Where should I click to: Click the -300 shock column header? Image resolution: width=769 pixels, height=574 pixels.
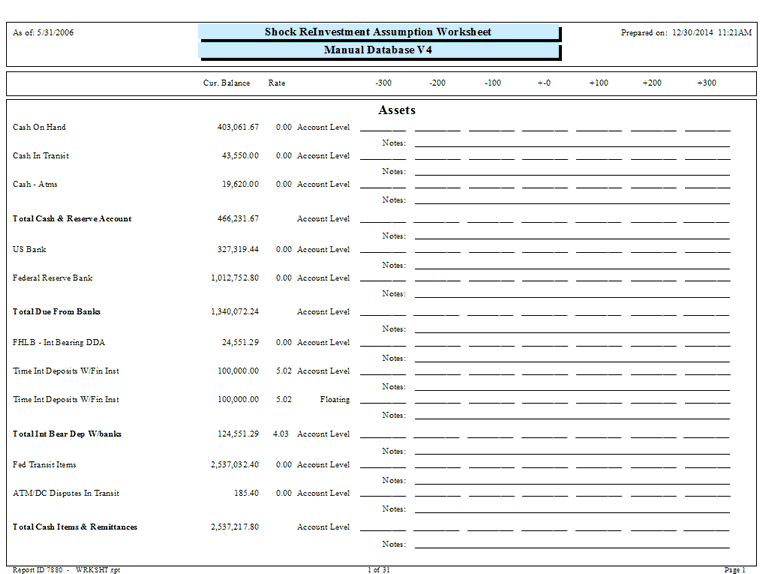tap(383, 83)
